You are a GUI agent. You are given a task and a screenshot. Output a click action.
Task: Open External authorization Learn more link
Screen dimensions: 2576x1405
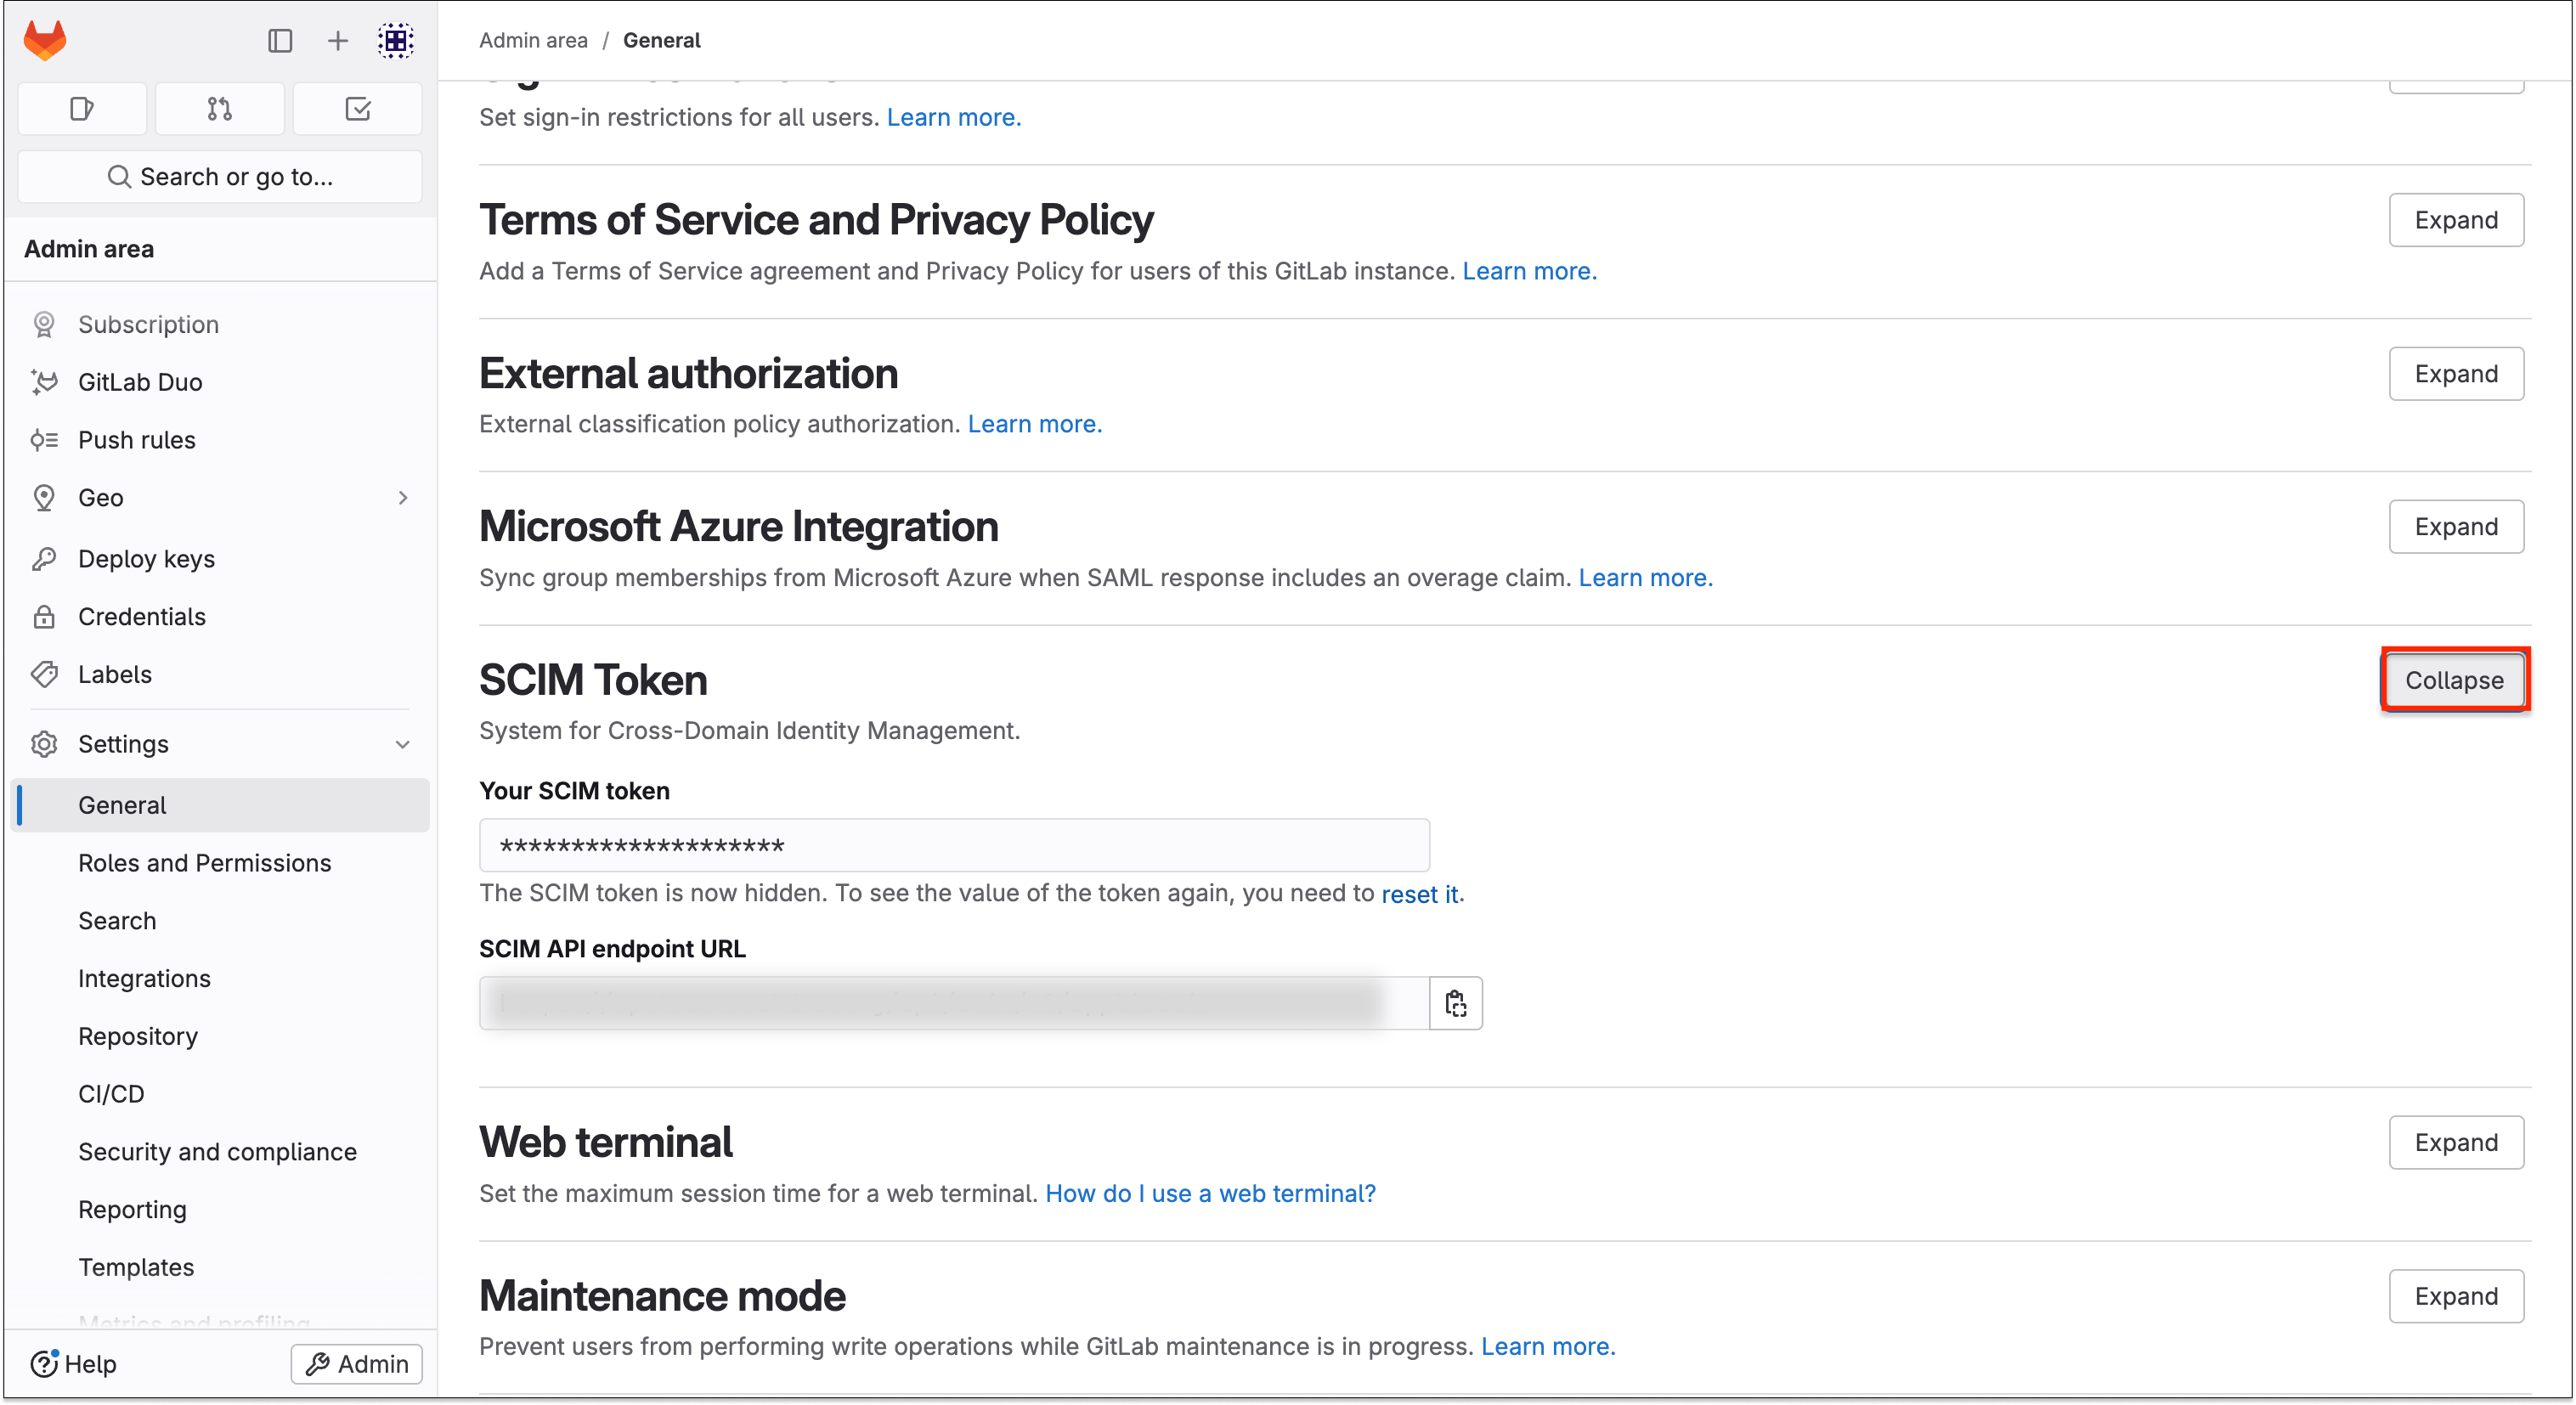pos(1035,424)
